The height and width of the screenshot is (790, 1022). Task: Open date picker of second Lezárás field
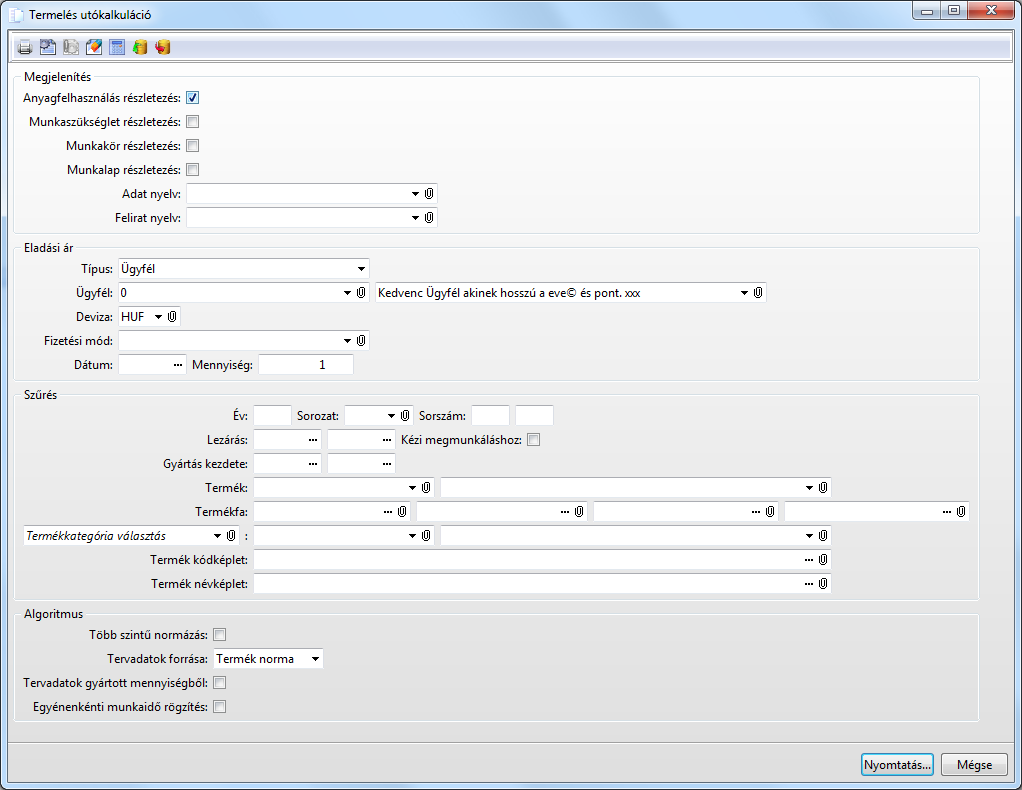coord(387,440)
